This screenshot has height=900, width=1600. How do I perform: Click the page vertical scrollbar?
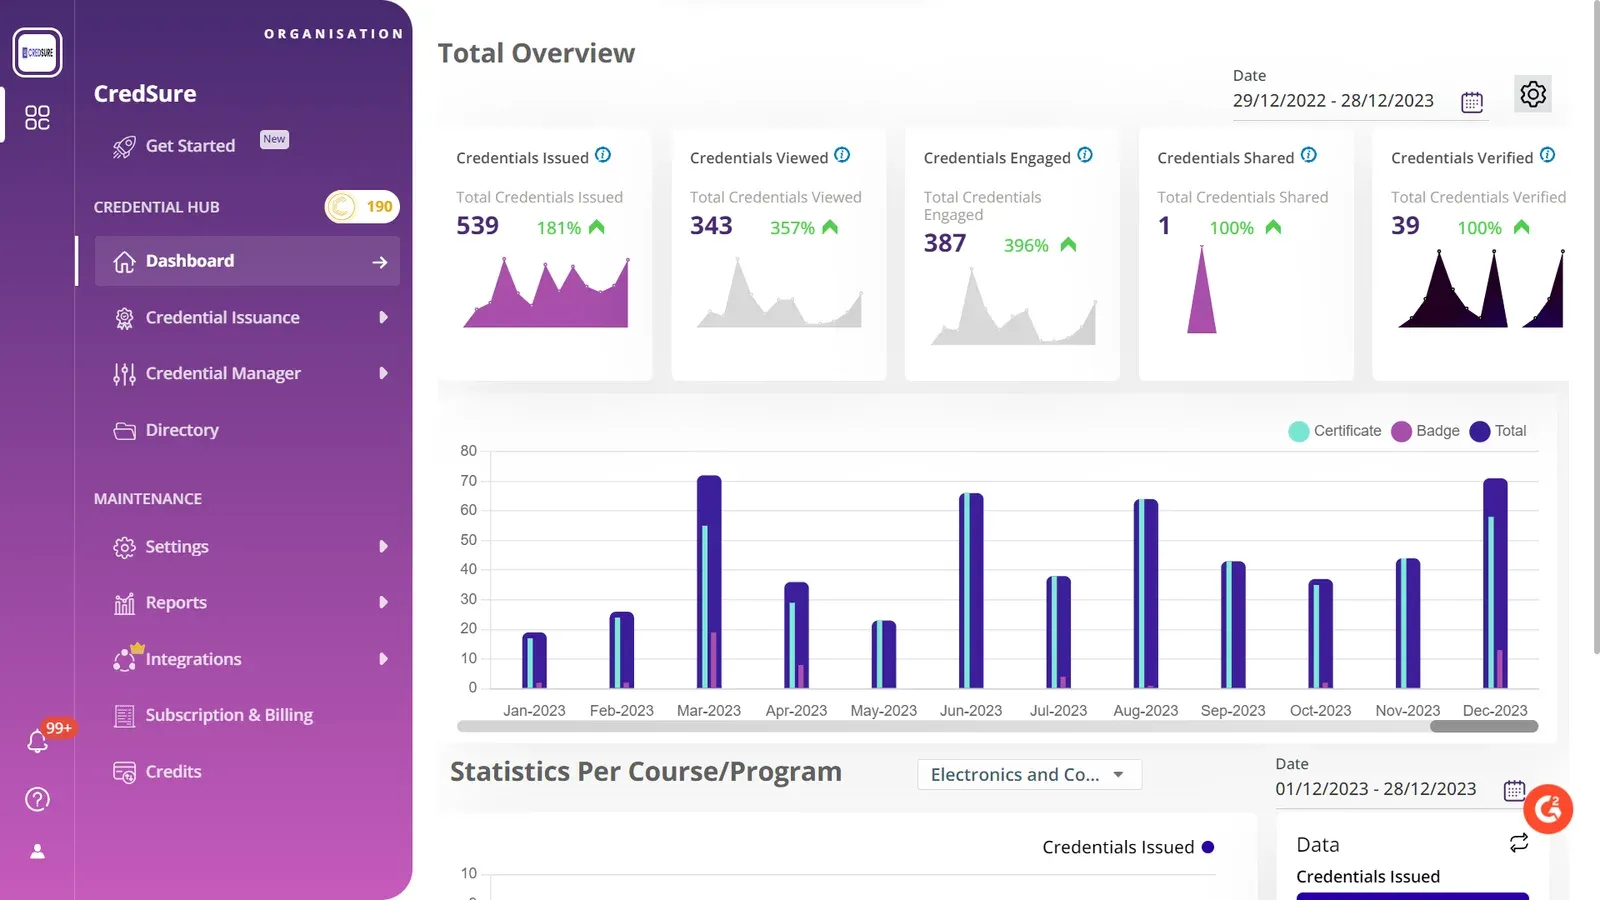pyautogui.click(x=1596, y=327)
